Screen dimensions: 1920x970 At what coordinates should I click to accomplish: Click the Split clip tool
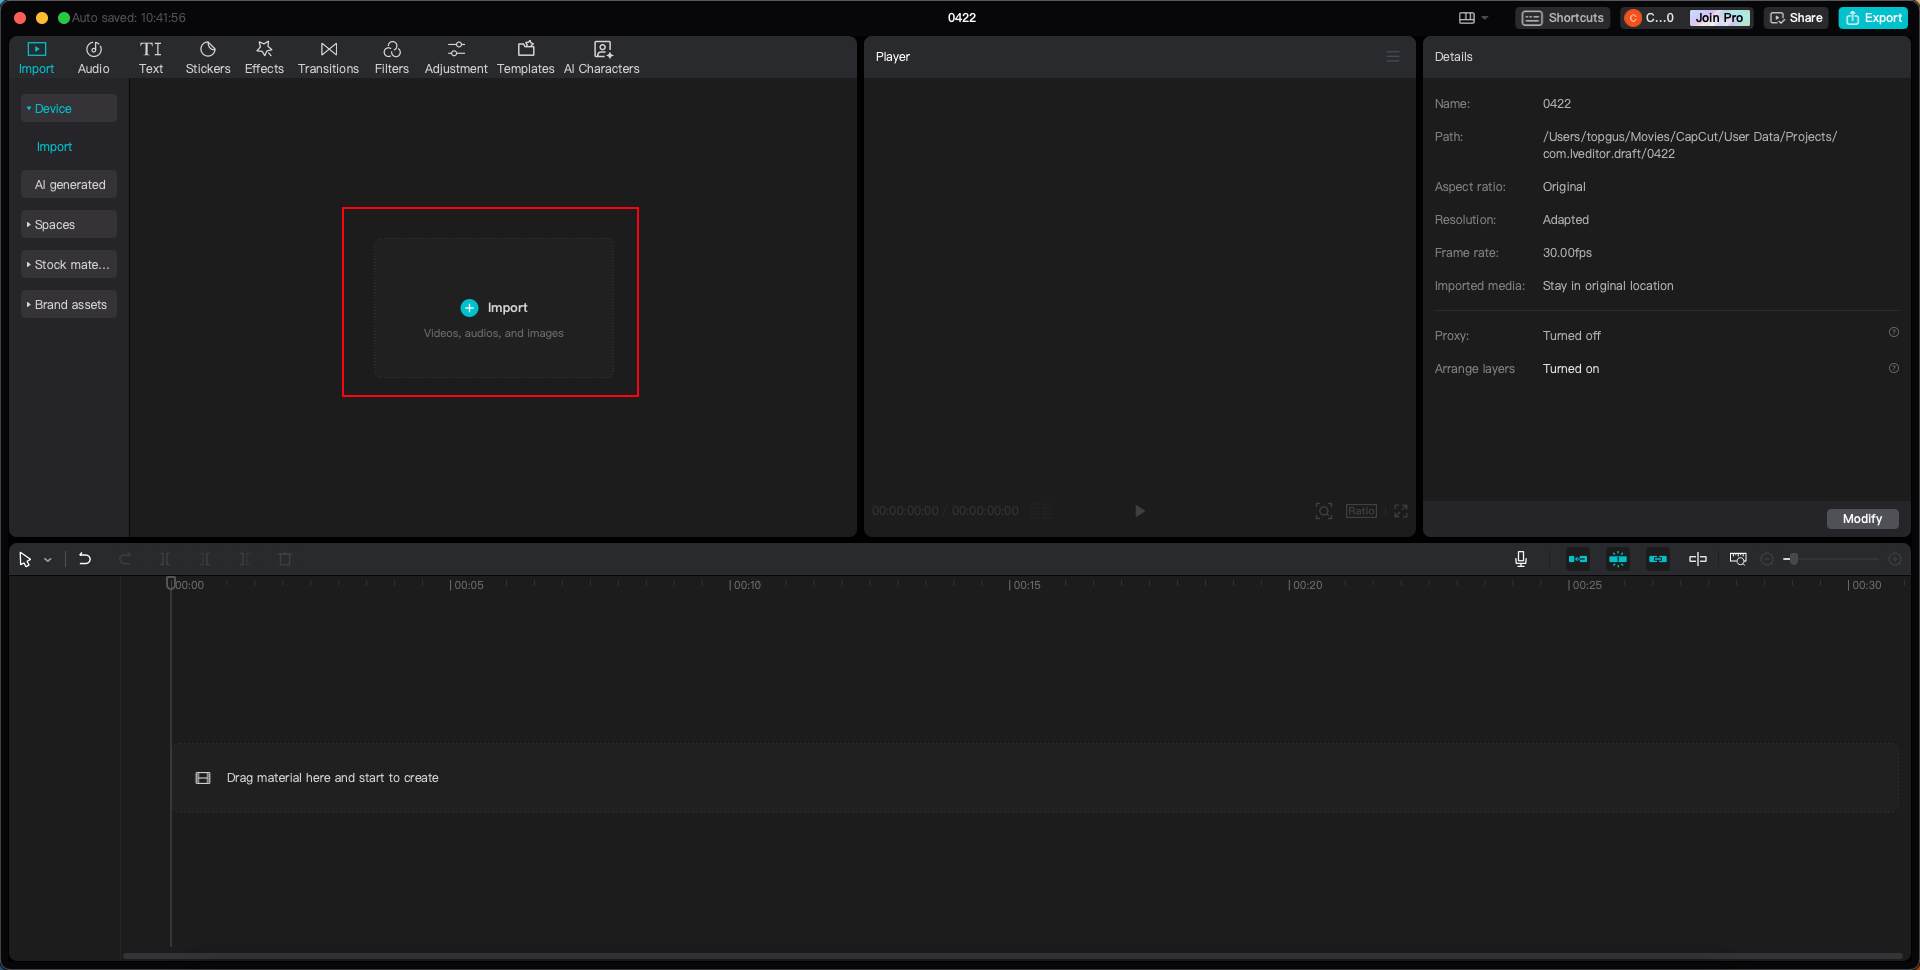(x=165, y=559)
